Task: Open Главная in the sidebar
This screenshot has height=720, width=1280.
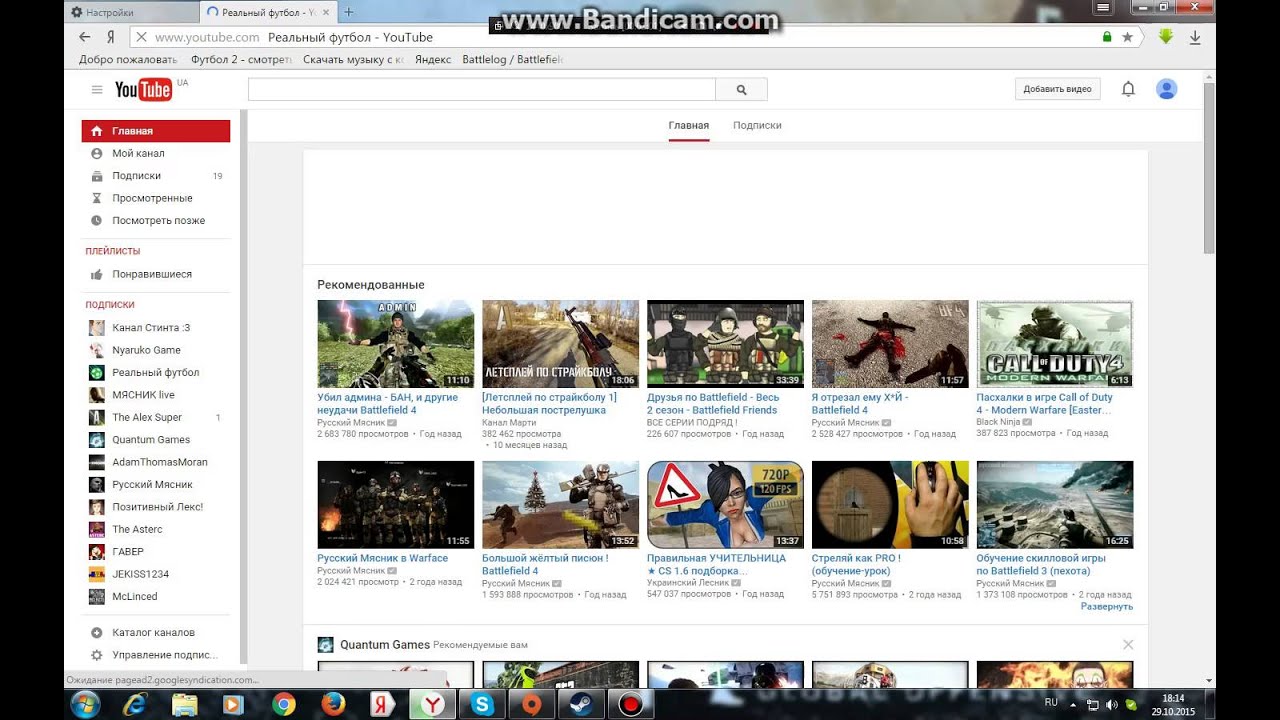Action: point(156,131)
